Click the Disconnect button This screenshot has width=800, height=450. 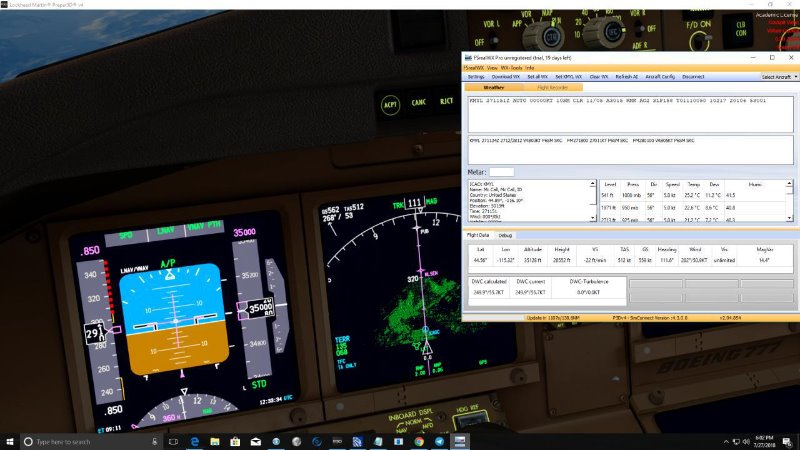click(693, 77)
